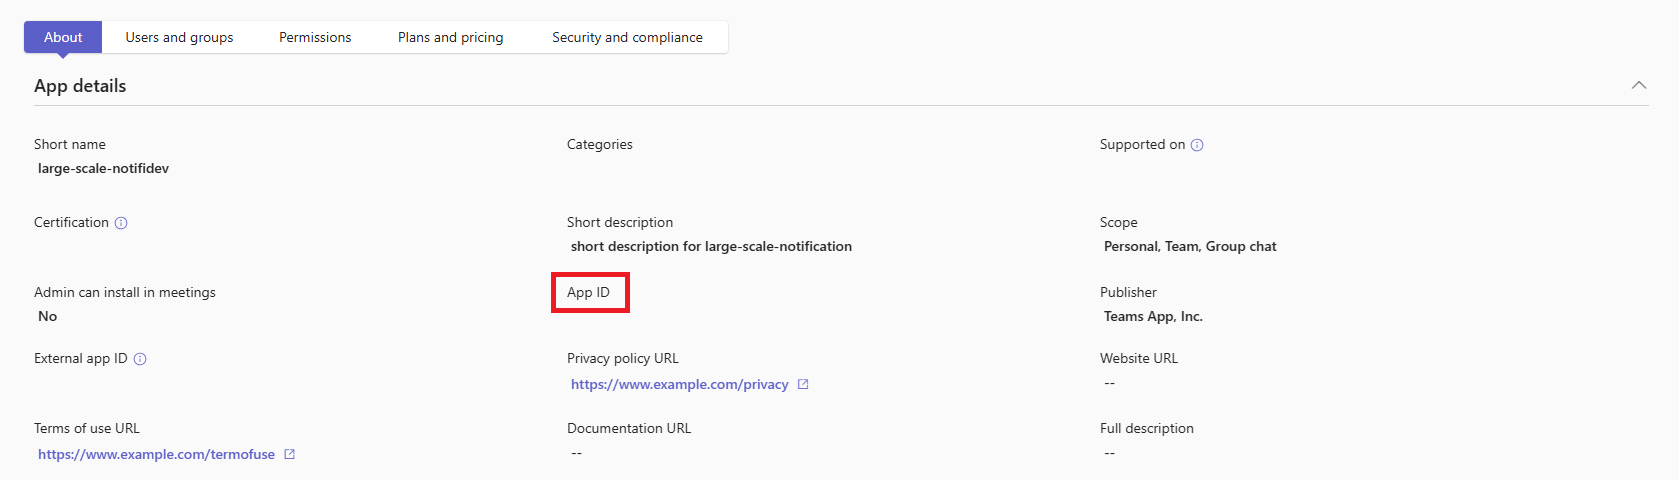Click info icon beside Certification
The image size is (1679, 480).
(x=121, y=223)
